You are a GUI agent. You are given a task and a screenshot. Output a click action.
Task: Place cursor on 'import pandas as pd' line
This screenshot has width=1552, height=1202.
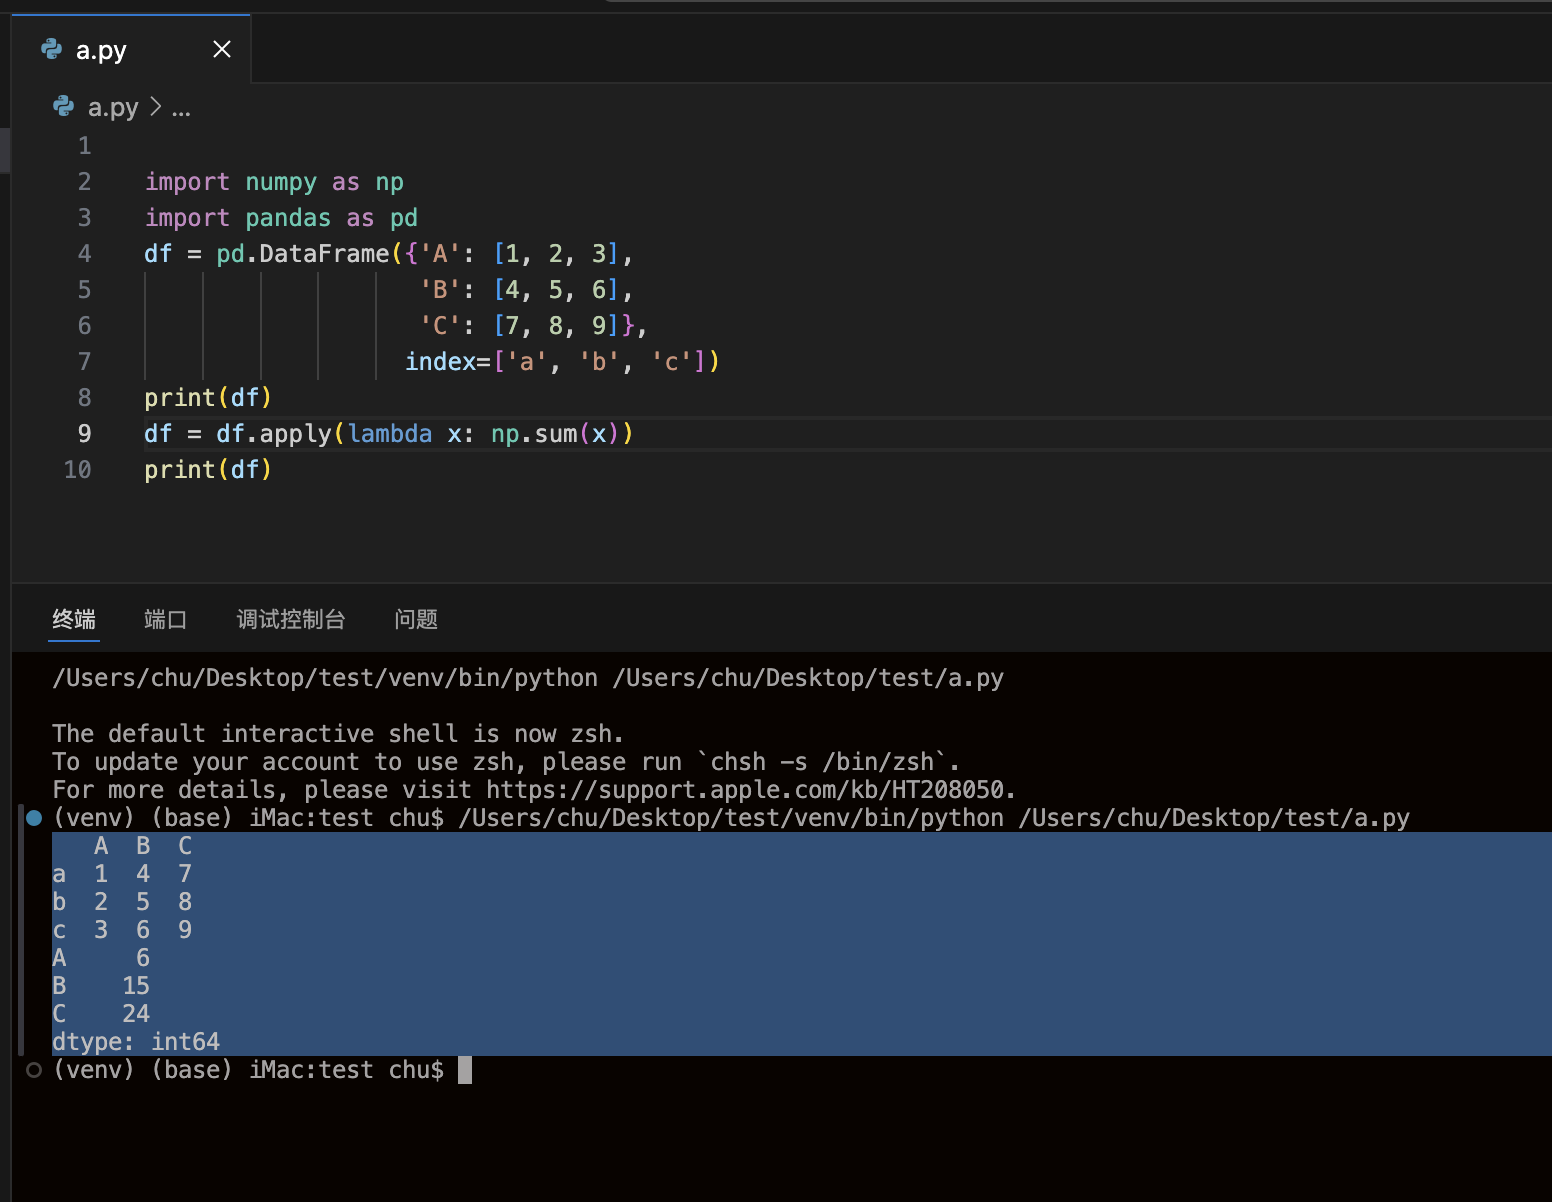click(x=281, y=218)
